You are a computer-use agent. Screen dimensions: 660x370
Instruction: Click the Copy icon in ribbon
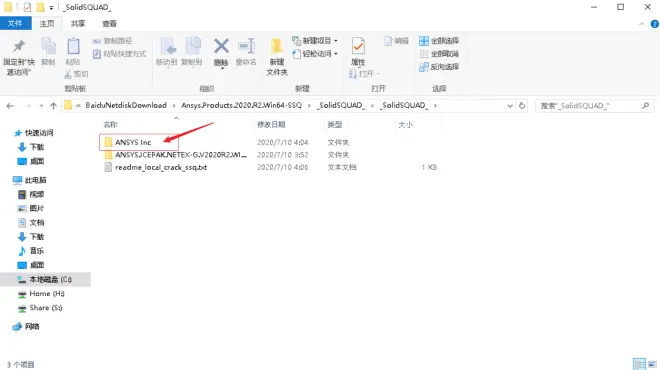[48, 46]
